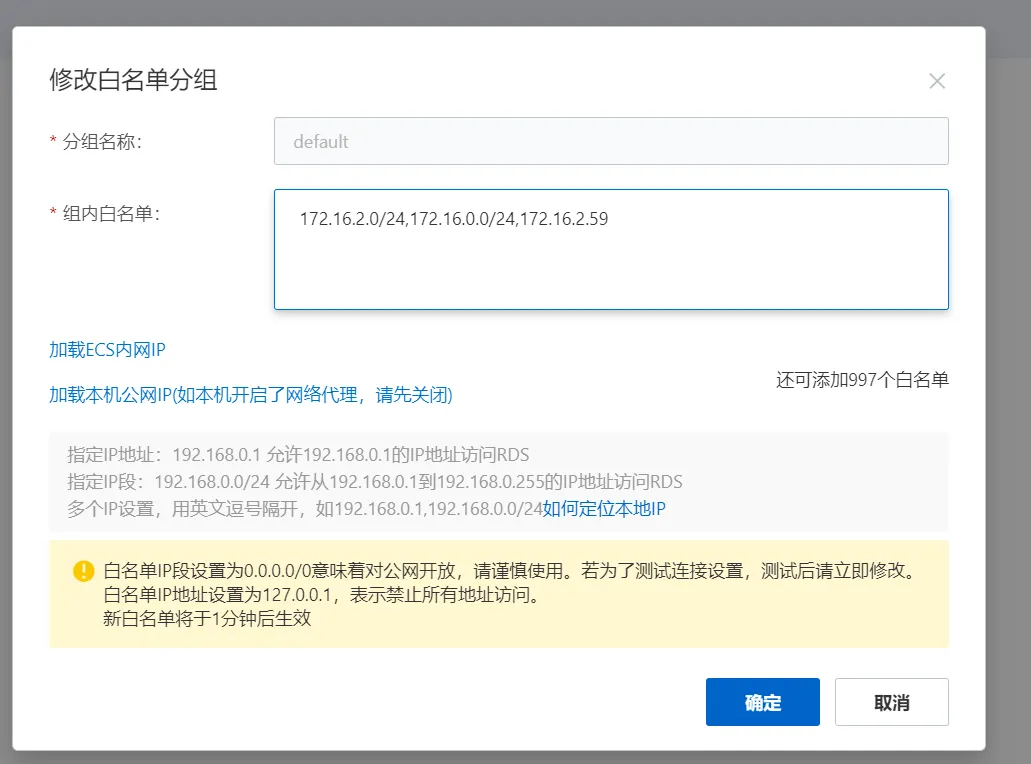Confirm changes with the 确定 button
1031x764 pixels.
tap(762, 702)
